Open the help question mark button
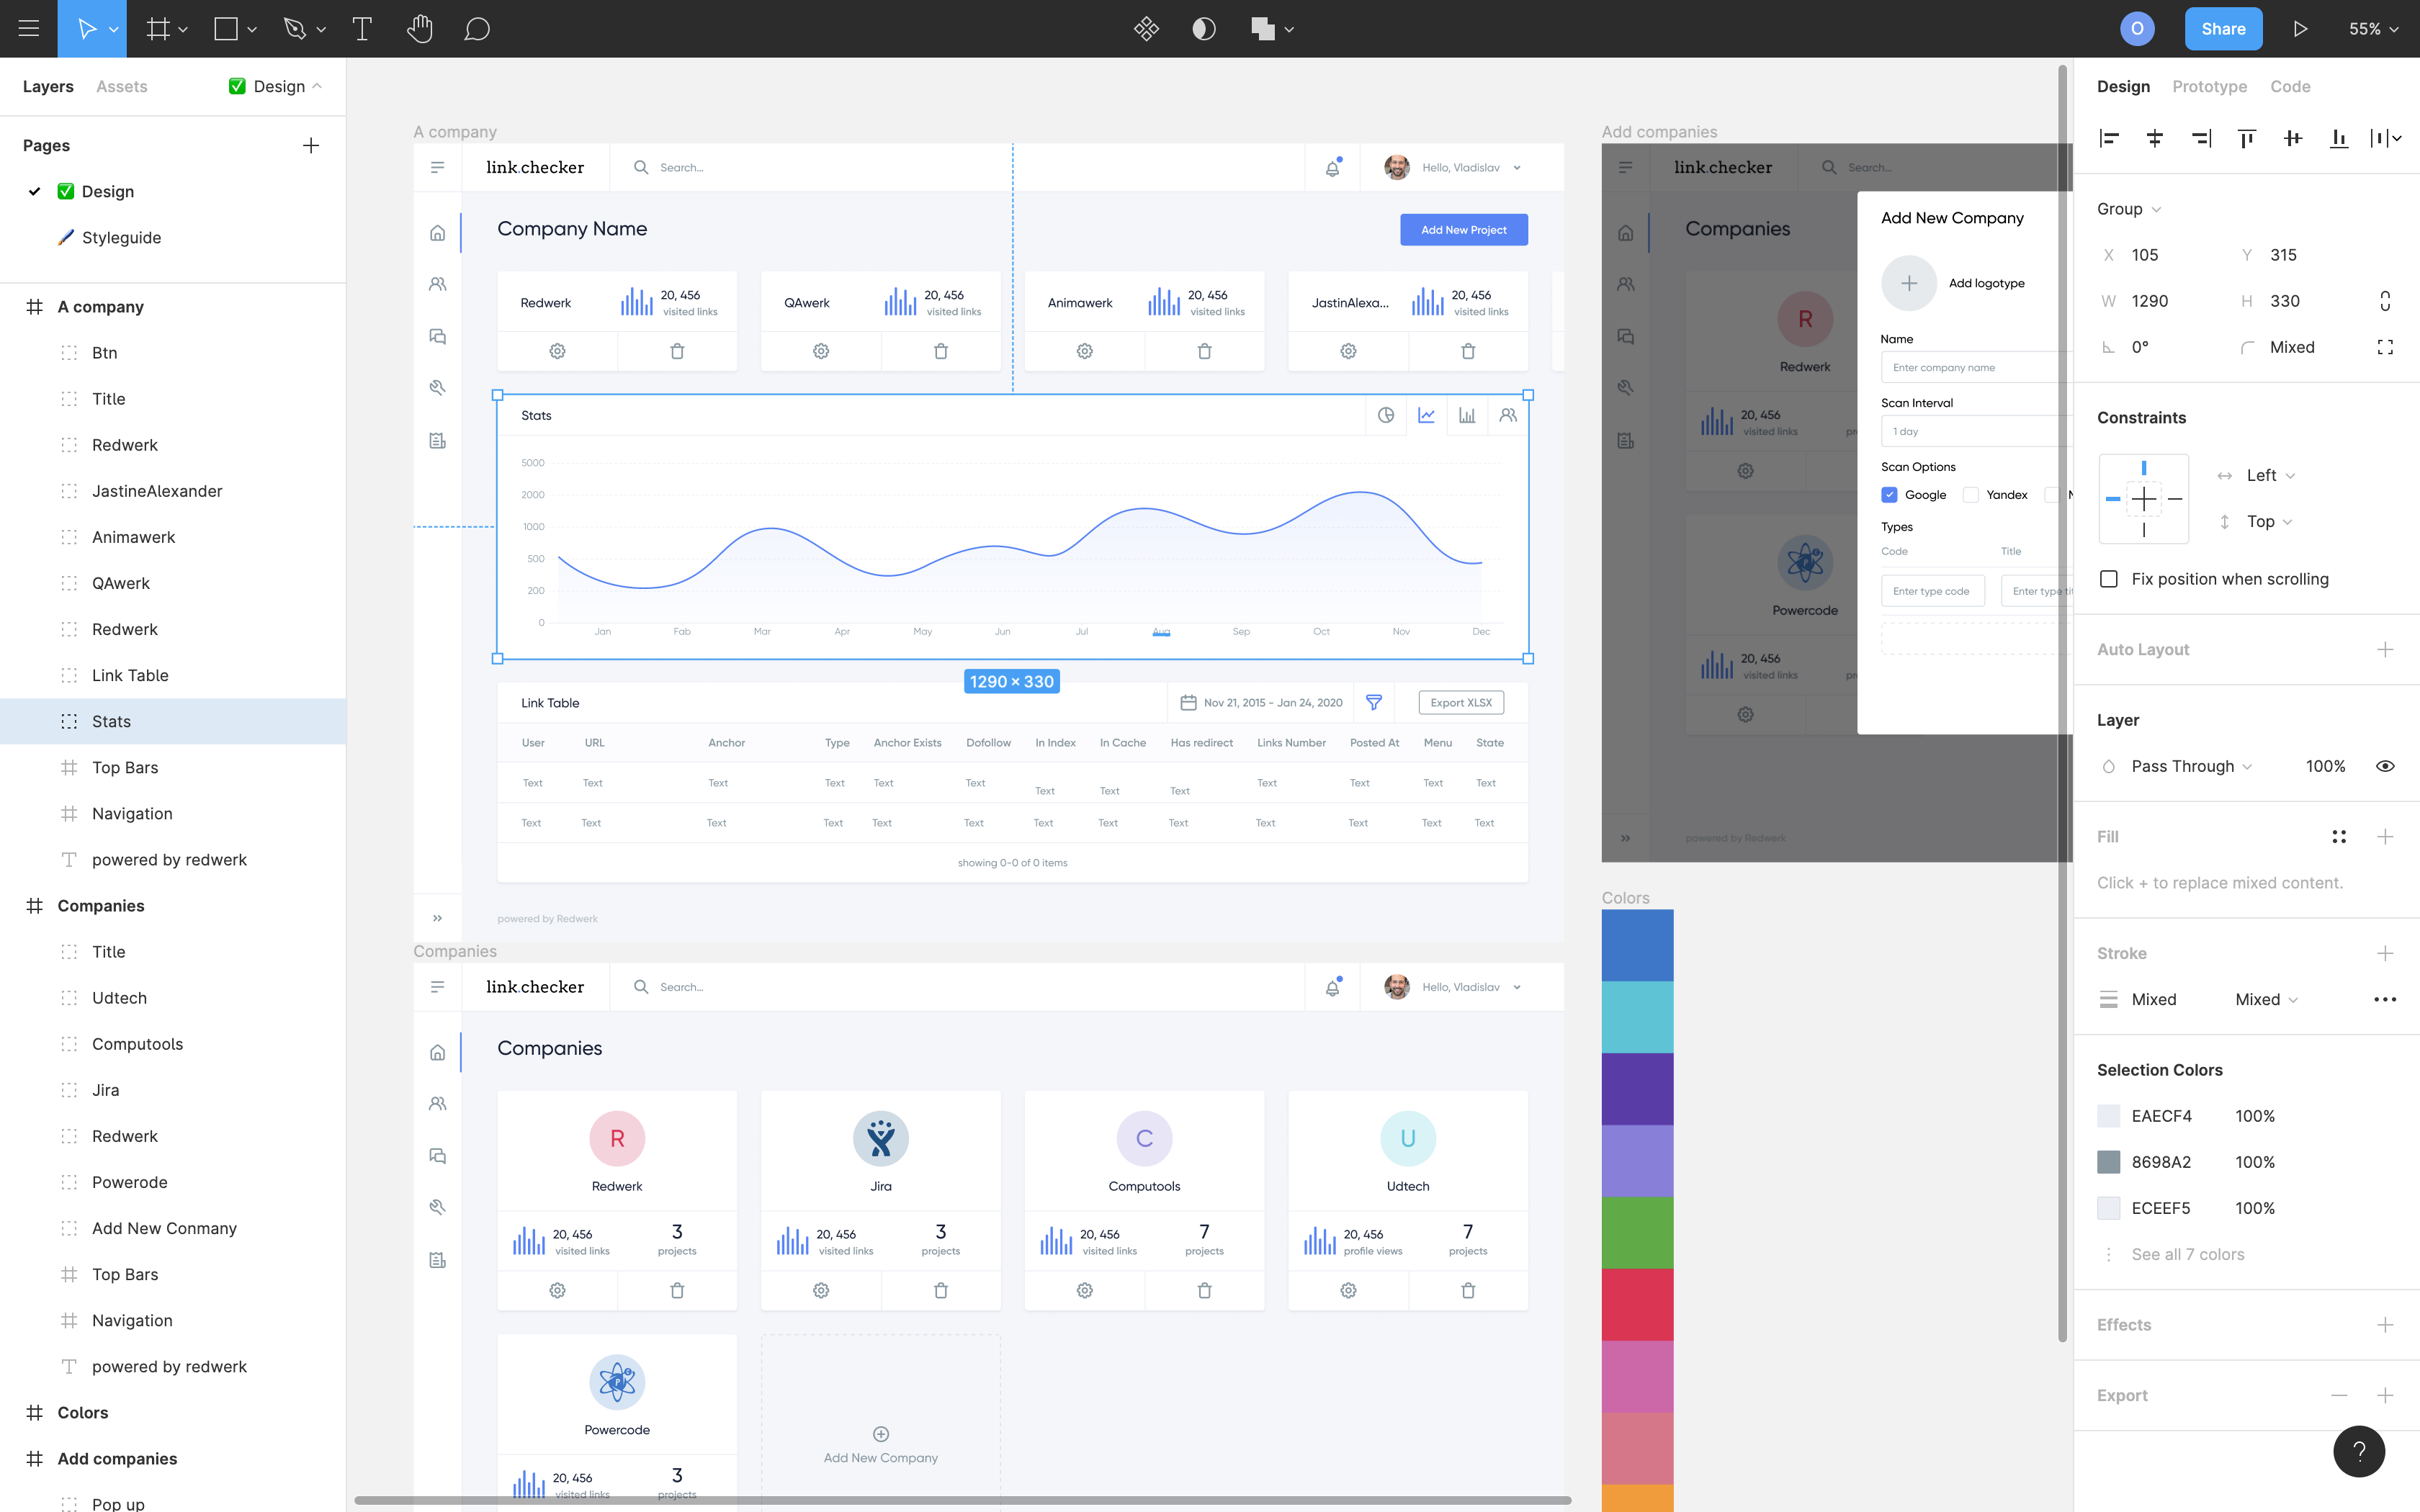The image size is (2420, 1512). [2359, 1451]
